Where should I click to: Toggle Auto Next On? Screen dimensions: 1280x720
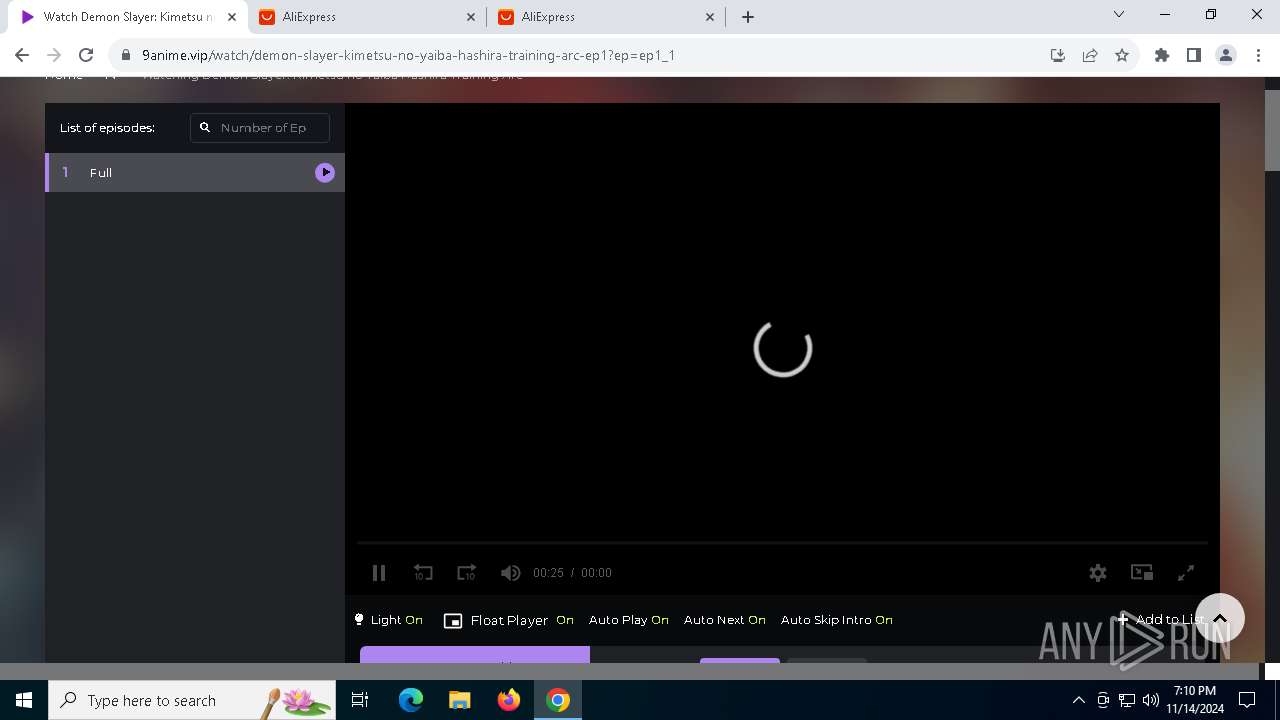[x=725, y=620]
